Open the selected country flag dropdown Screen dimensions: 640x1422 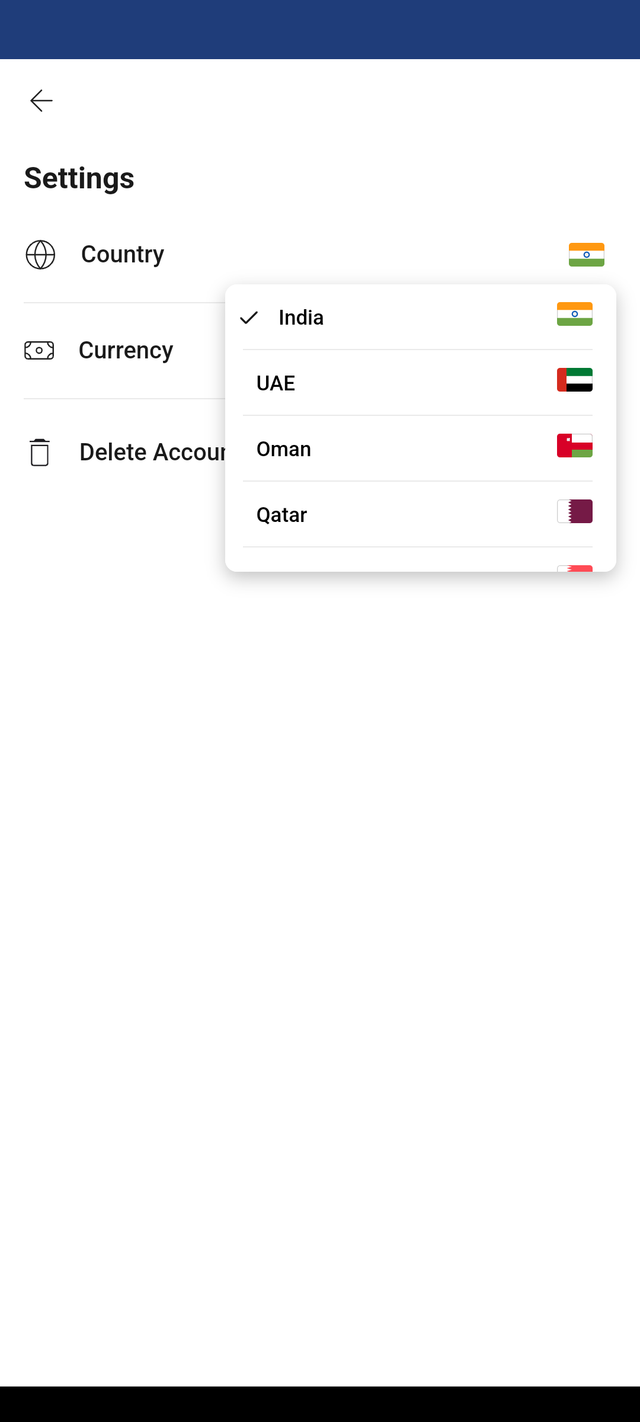[586, 255]
